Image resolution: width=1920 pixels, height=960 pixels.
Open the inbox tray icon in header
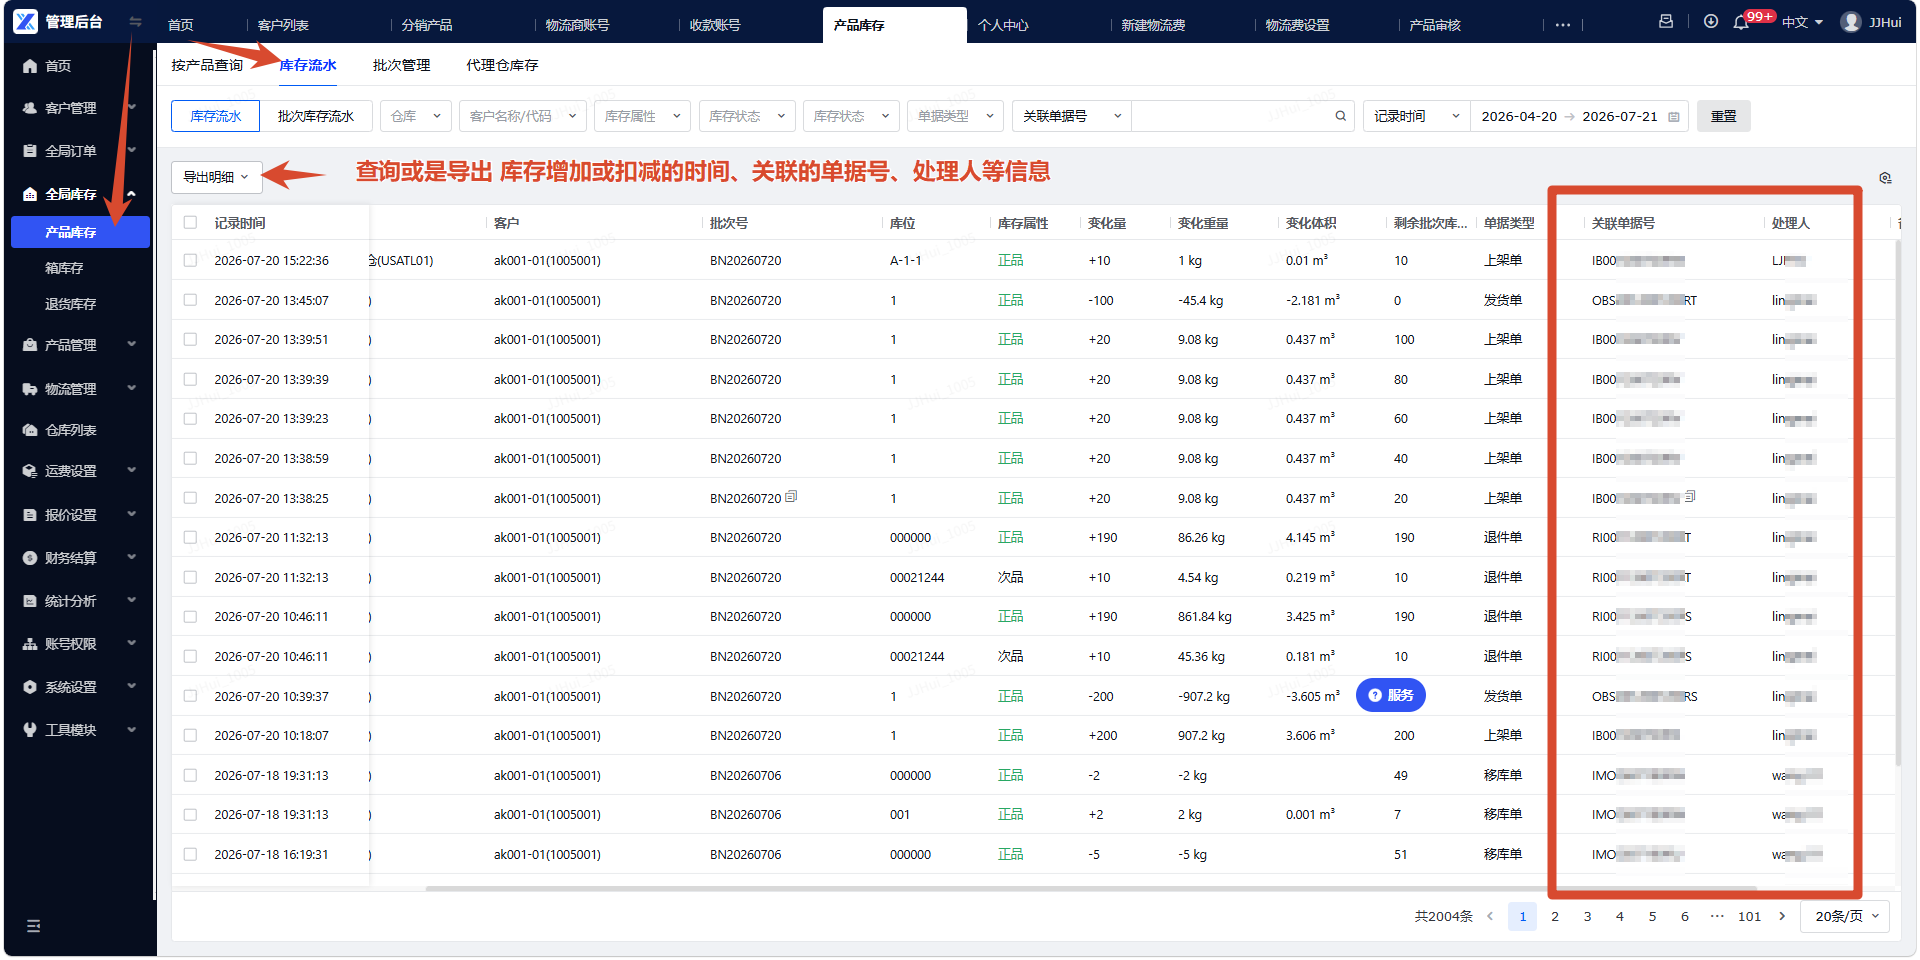[x=1666, y=21]
